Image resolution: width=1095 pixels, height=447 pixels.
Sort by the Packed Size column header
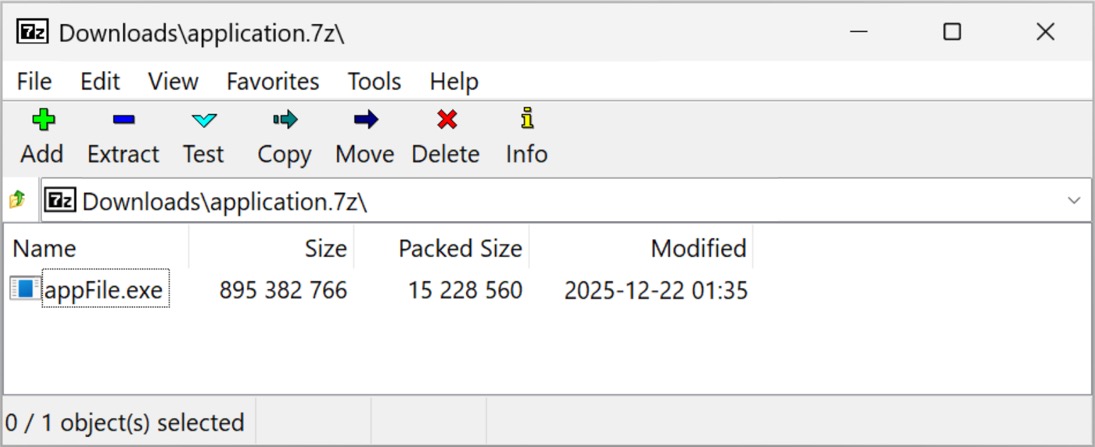pos(460,248)
